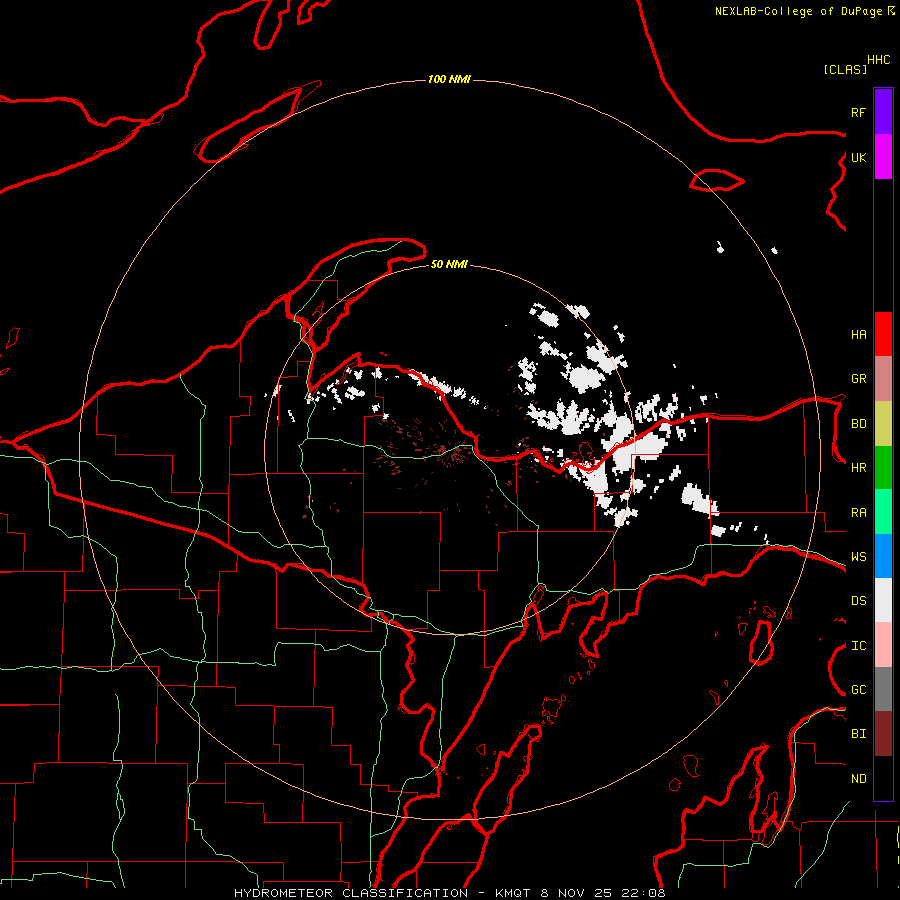Image resolution: width=900 pixels, height=900 pixels.
Task: Select the DS white legend swatch
Action: point(883,600)
